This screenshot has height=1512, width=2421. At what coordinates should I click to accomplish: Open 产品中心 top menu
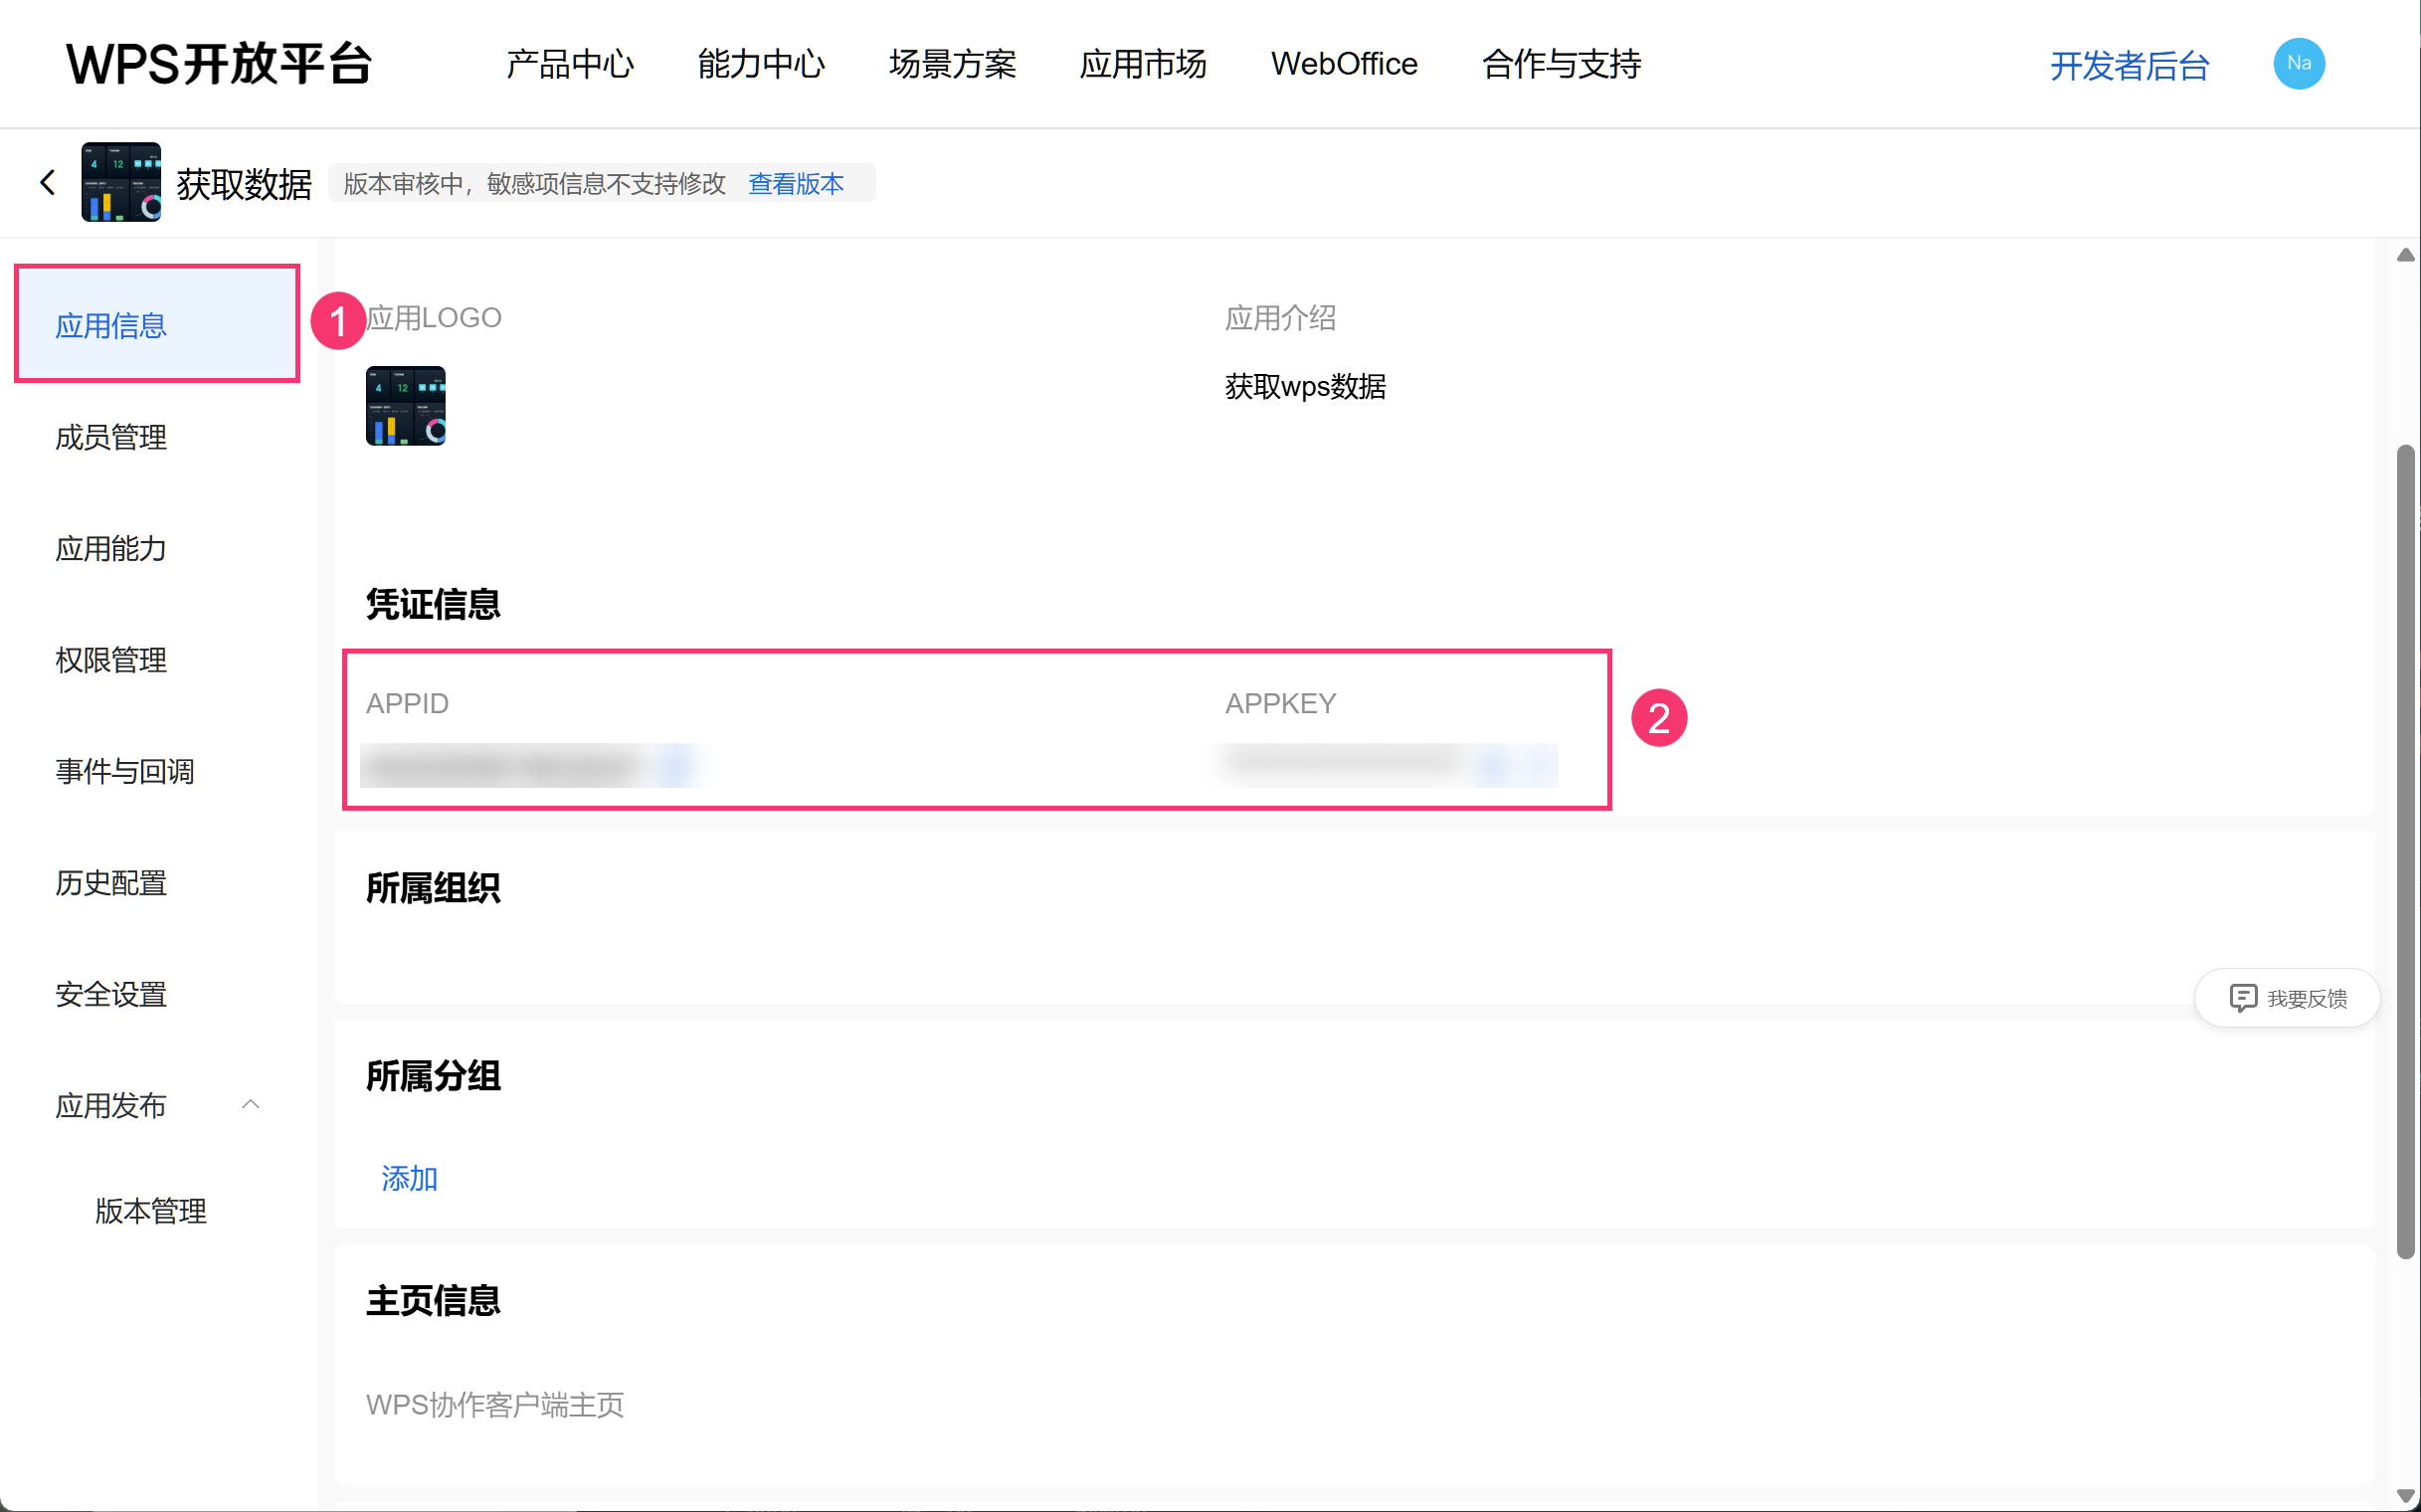click(x=569, y=64)
